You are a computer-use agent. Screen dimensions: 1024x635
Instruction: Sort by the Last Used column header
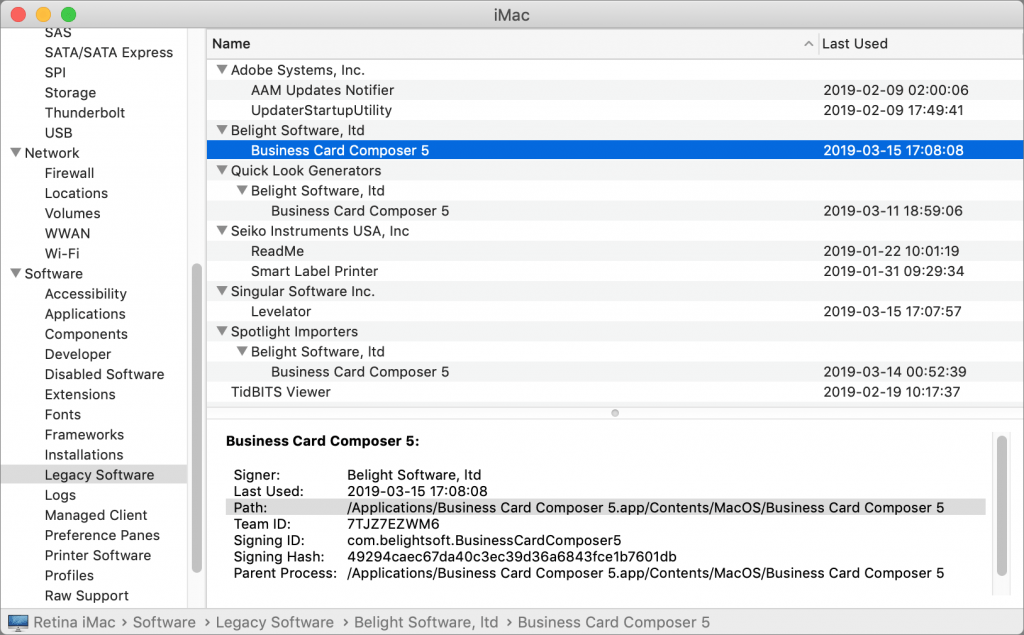[921, 44]
